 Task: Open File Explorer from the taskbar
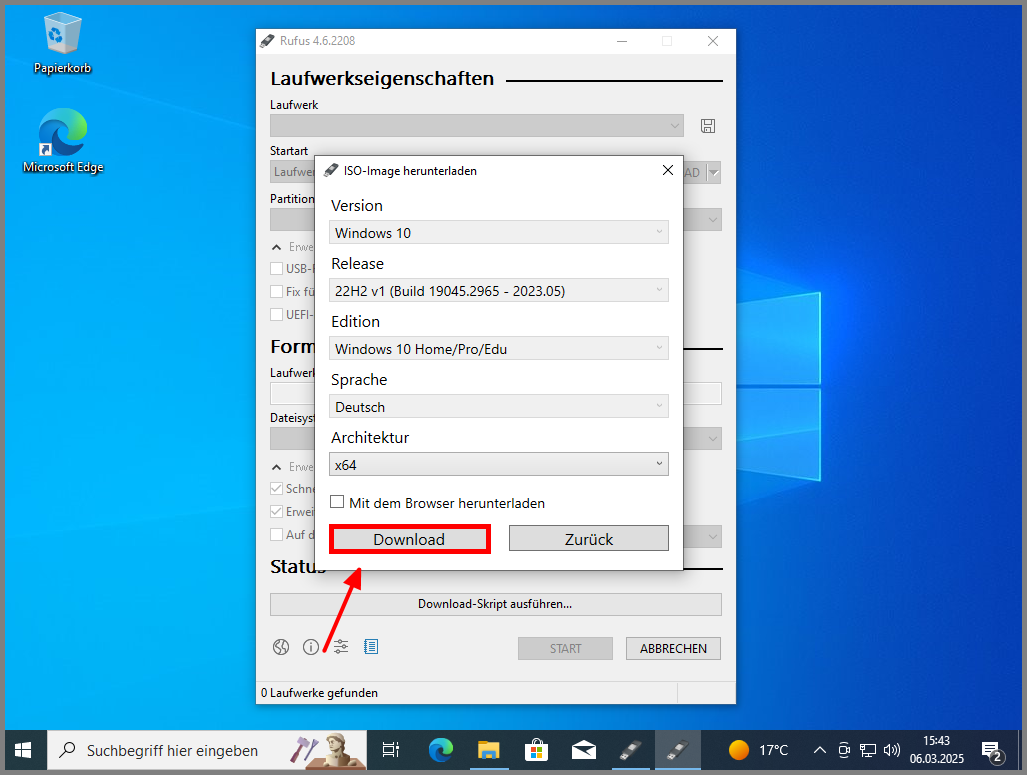point(489,750)
